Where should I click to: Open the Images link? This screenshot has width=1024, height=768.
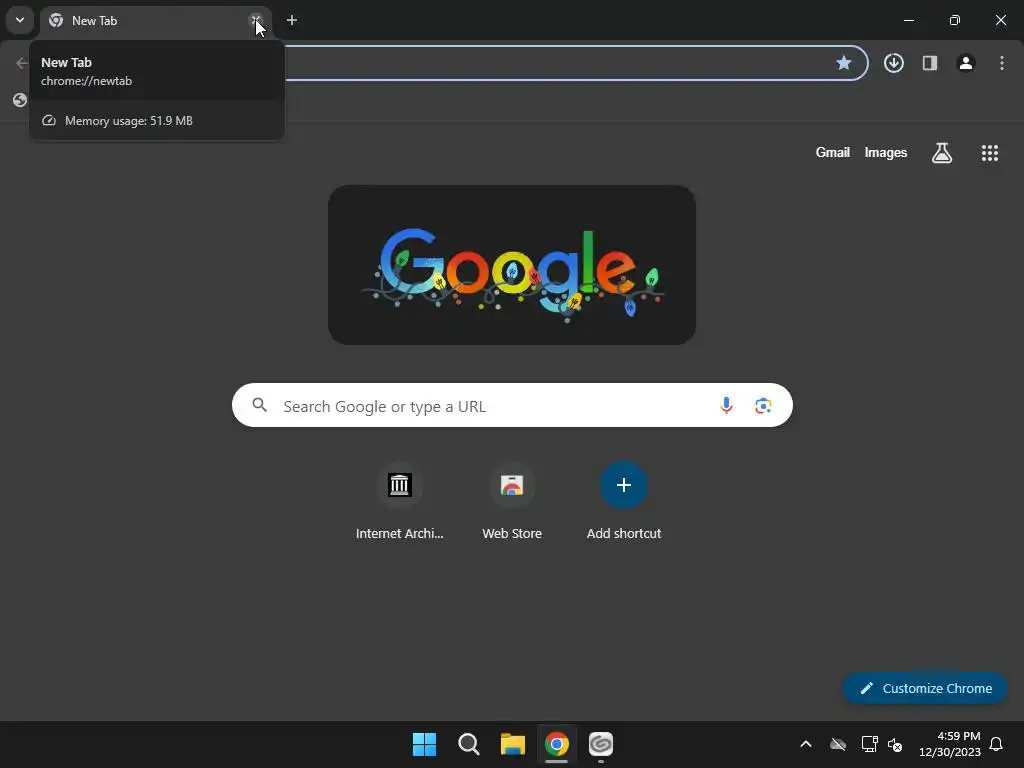[886, 152]
